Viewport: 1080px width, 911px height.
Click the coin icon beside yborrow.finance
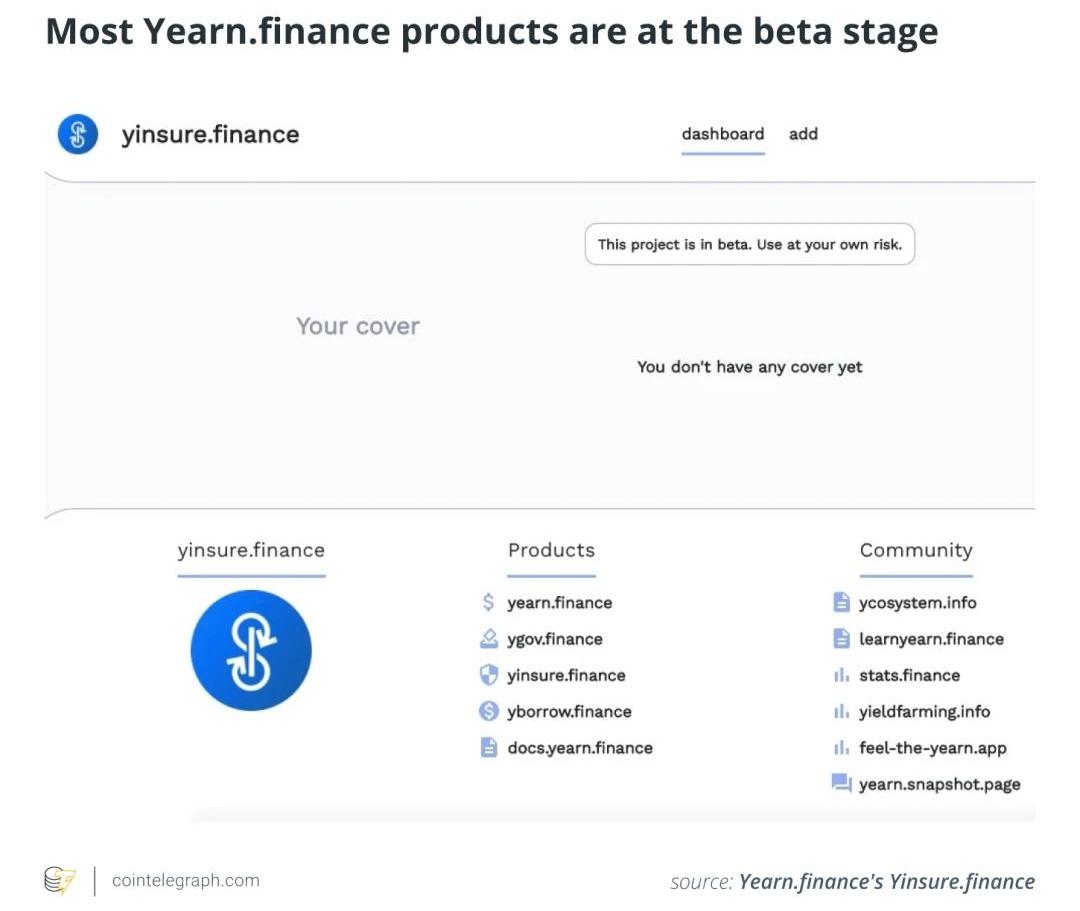488,711
